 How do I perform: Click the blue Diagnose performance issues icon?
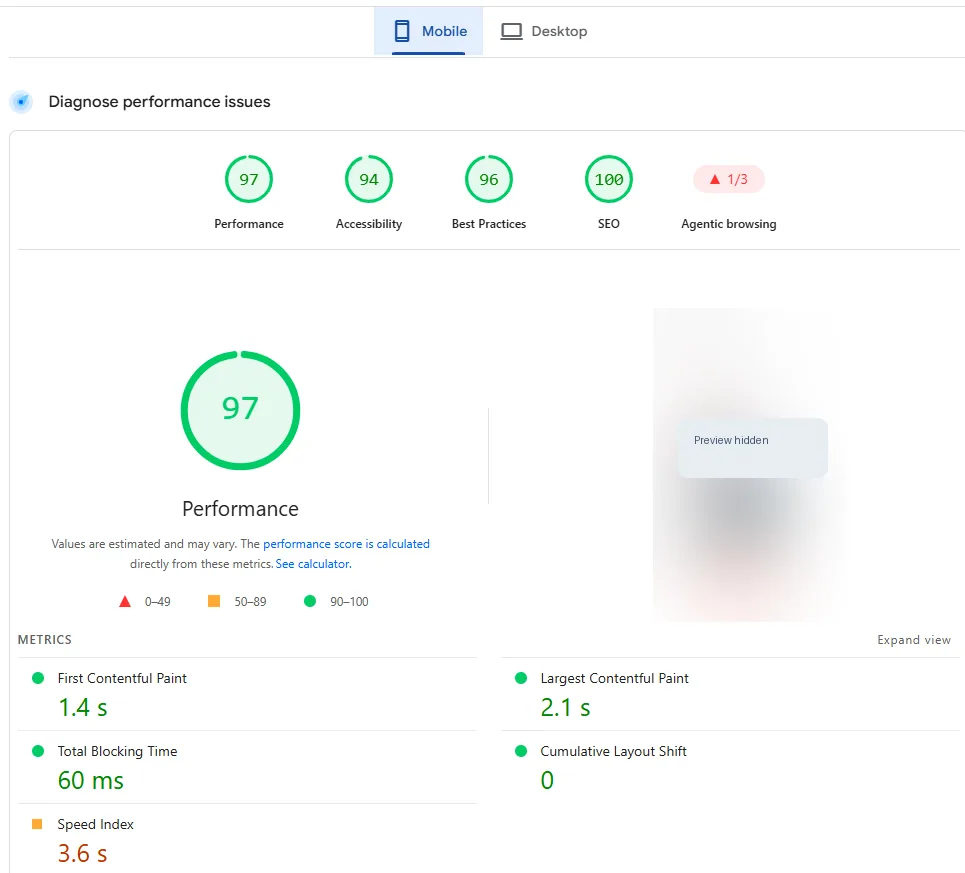(x=22, y=102)
